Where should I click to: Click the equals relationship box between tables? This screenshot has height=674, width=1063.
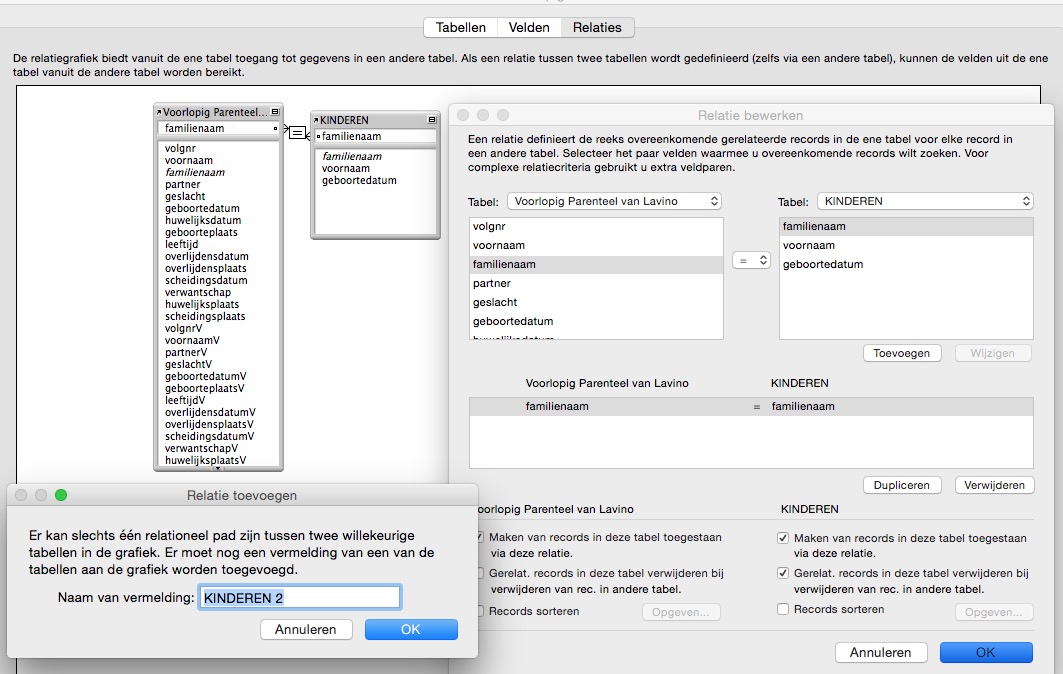297,132
